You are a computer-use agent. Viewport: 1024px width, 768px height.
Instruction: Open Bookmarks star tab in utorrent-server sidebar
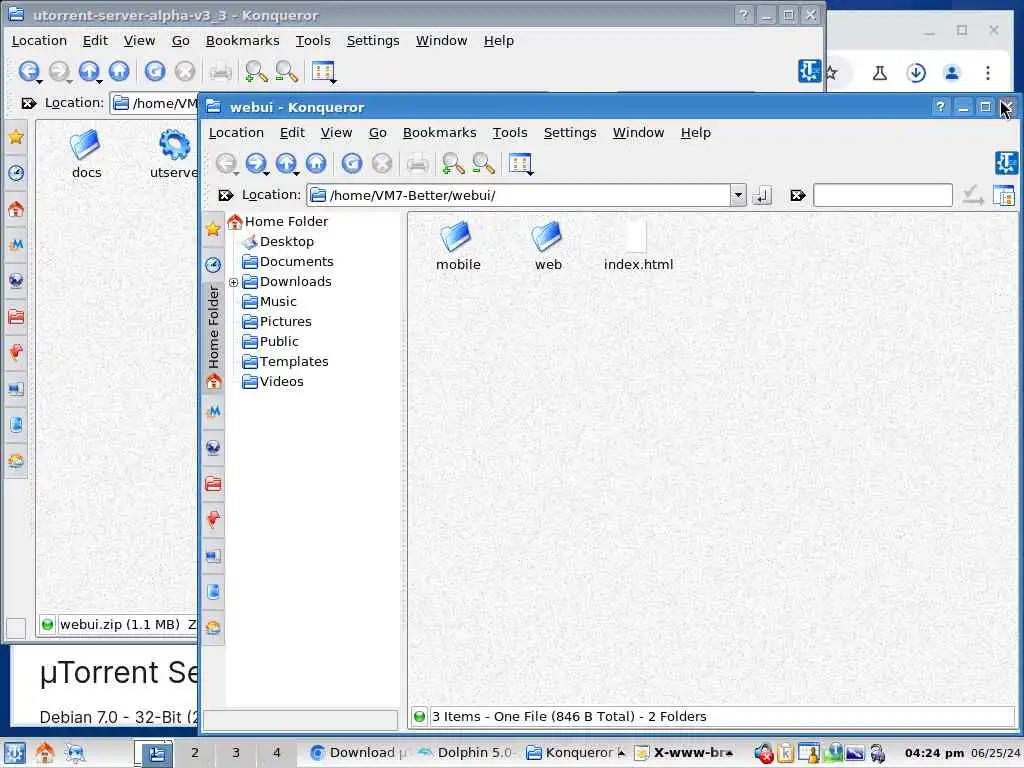tap(16, 137)
